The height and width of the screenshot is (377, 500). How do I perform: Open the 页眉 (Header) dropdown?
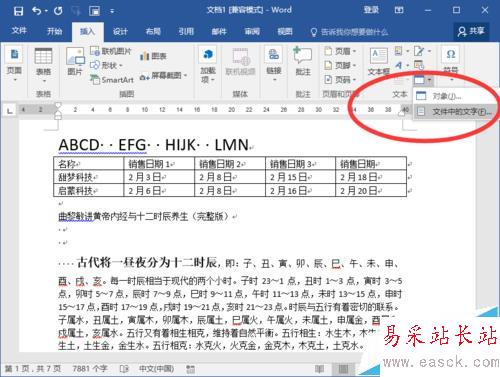[x=340, y=51]
